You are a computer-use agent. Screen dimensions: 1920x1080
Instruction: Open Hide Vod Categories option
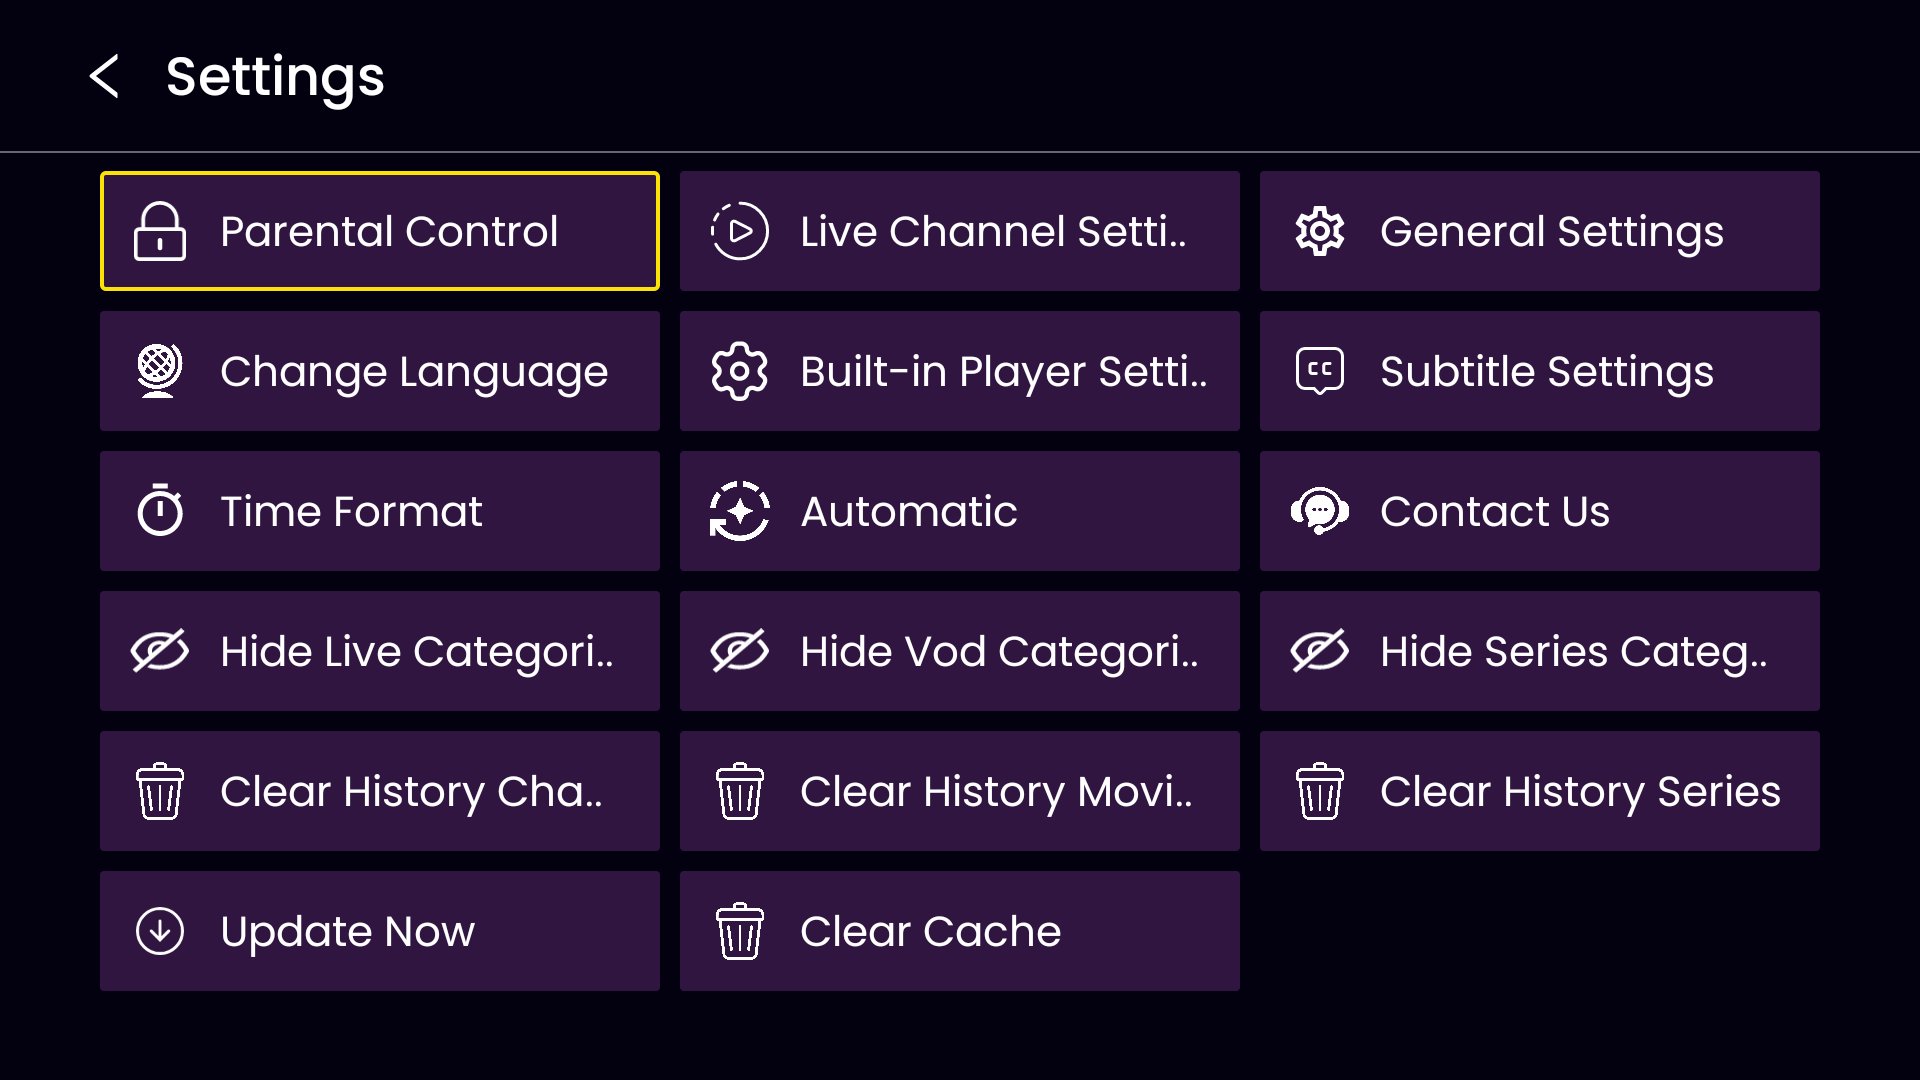(960, 651)
